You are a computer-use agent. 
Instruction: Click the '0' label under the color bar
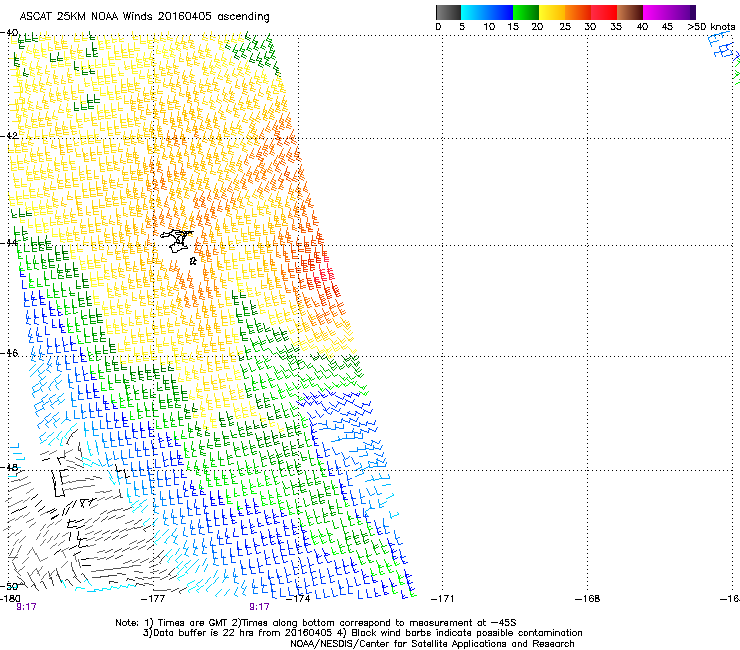click(x=438, y=26)
